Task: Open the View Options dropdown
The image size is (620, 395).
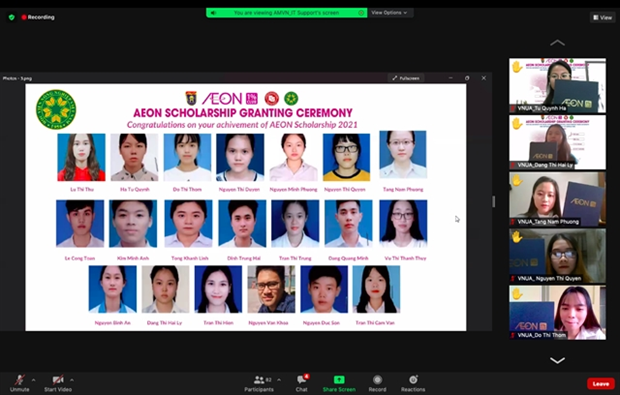Action: (x=390, y=13)
